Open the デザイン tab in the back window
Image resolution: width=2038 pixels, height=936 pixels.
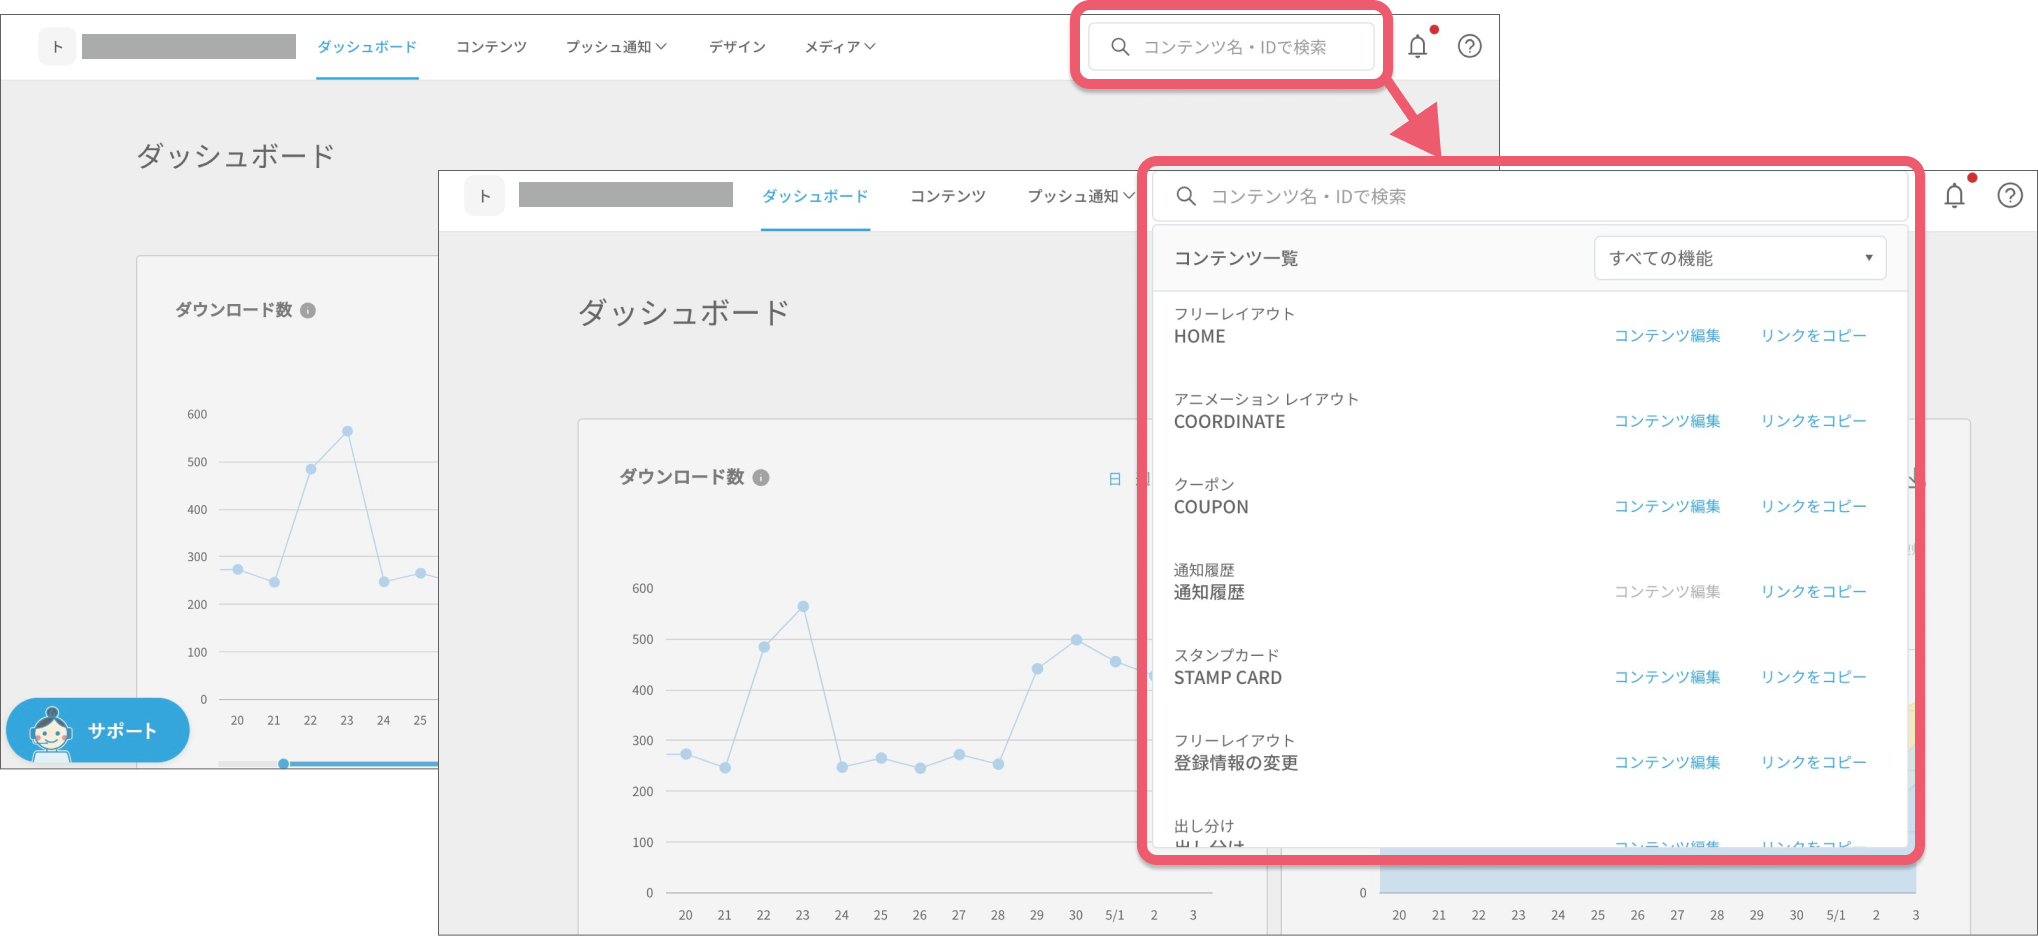[737, 47]
